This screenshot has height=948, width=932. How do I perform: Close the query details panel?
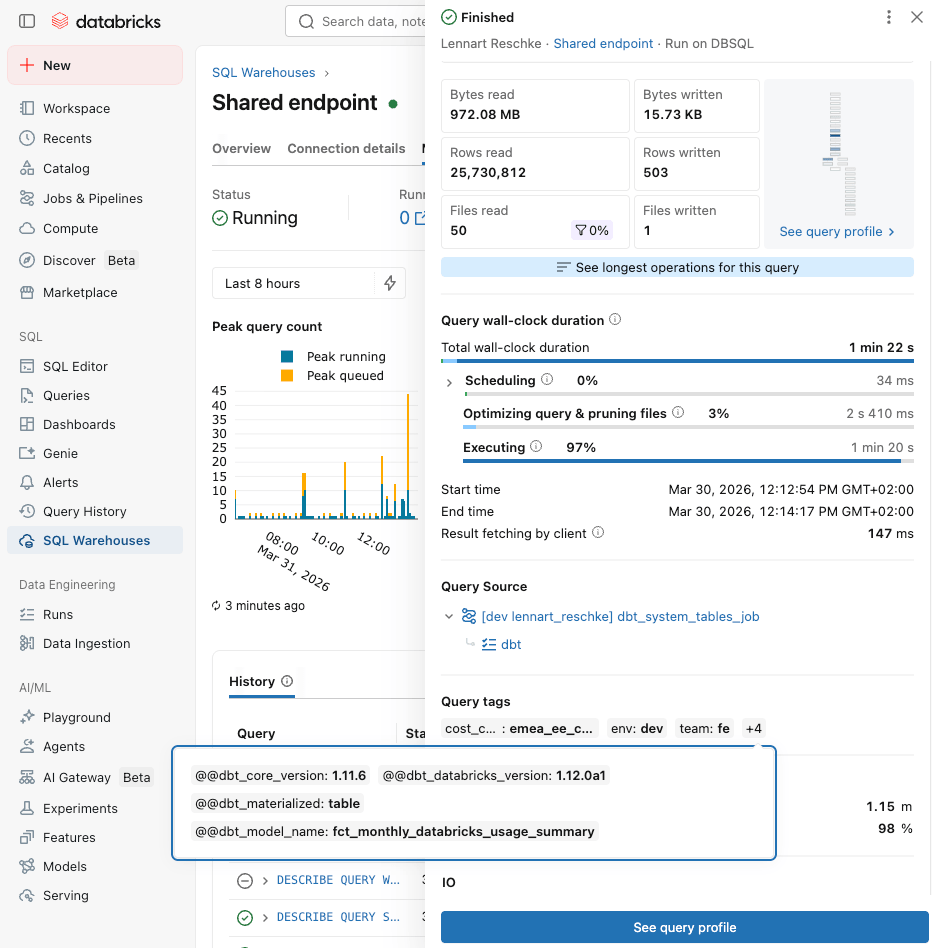[917, 17]
